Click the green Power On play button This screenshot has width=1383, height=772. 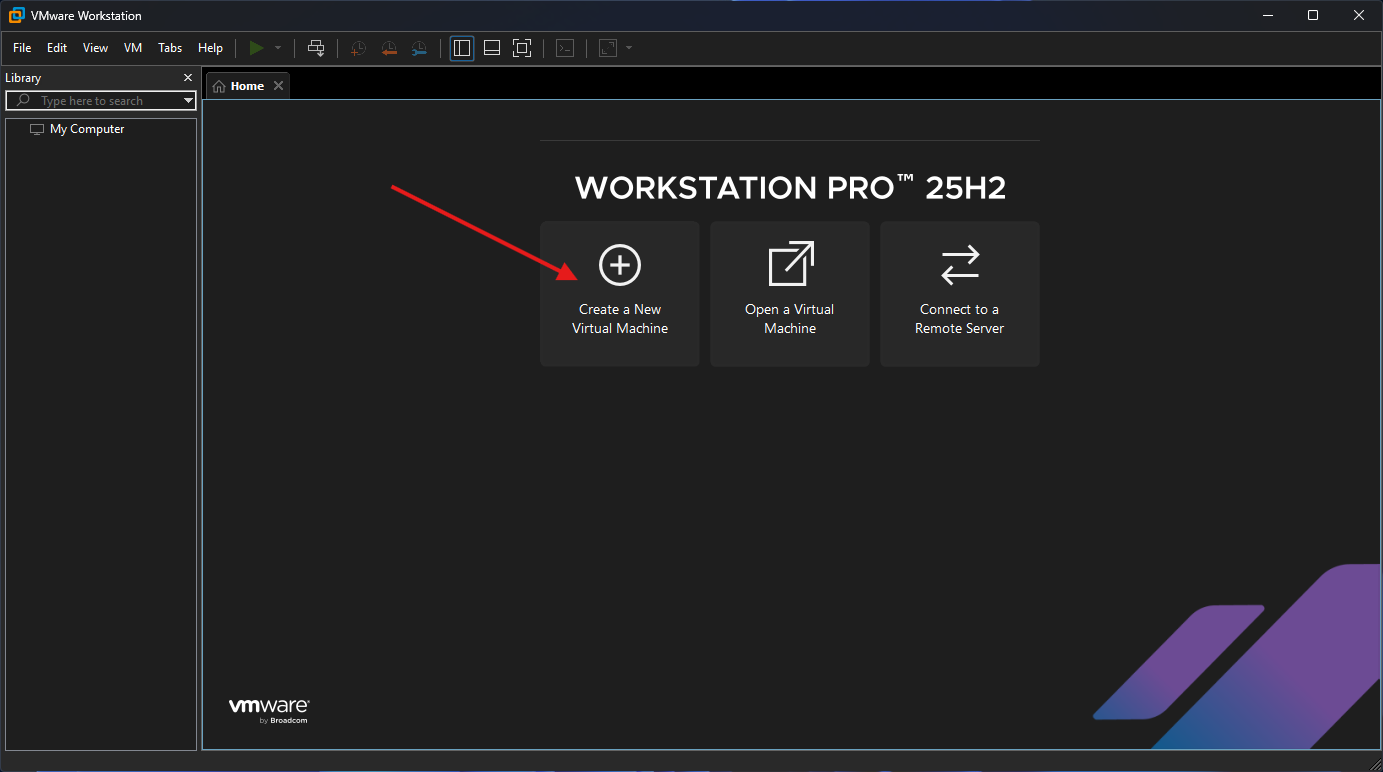click(x=257, y=48)
